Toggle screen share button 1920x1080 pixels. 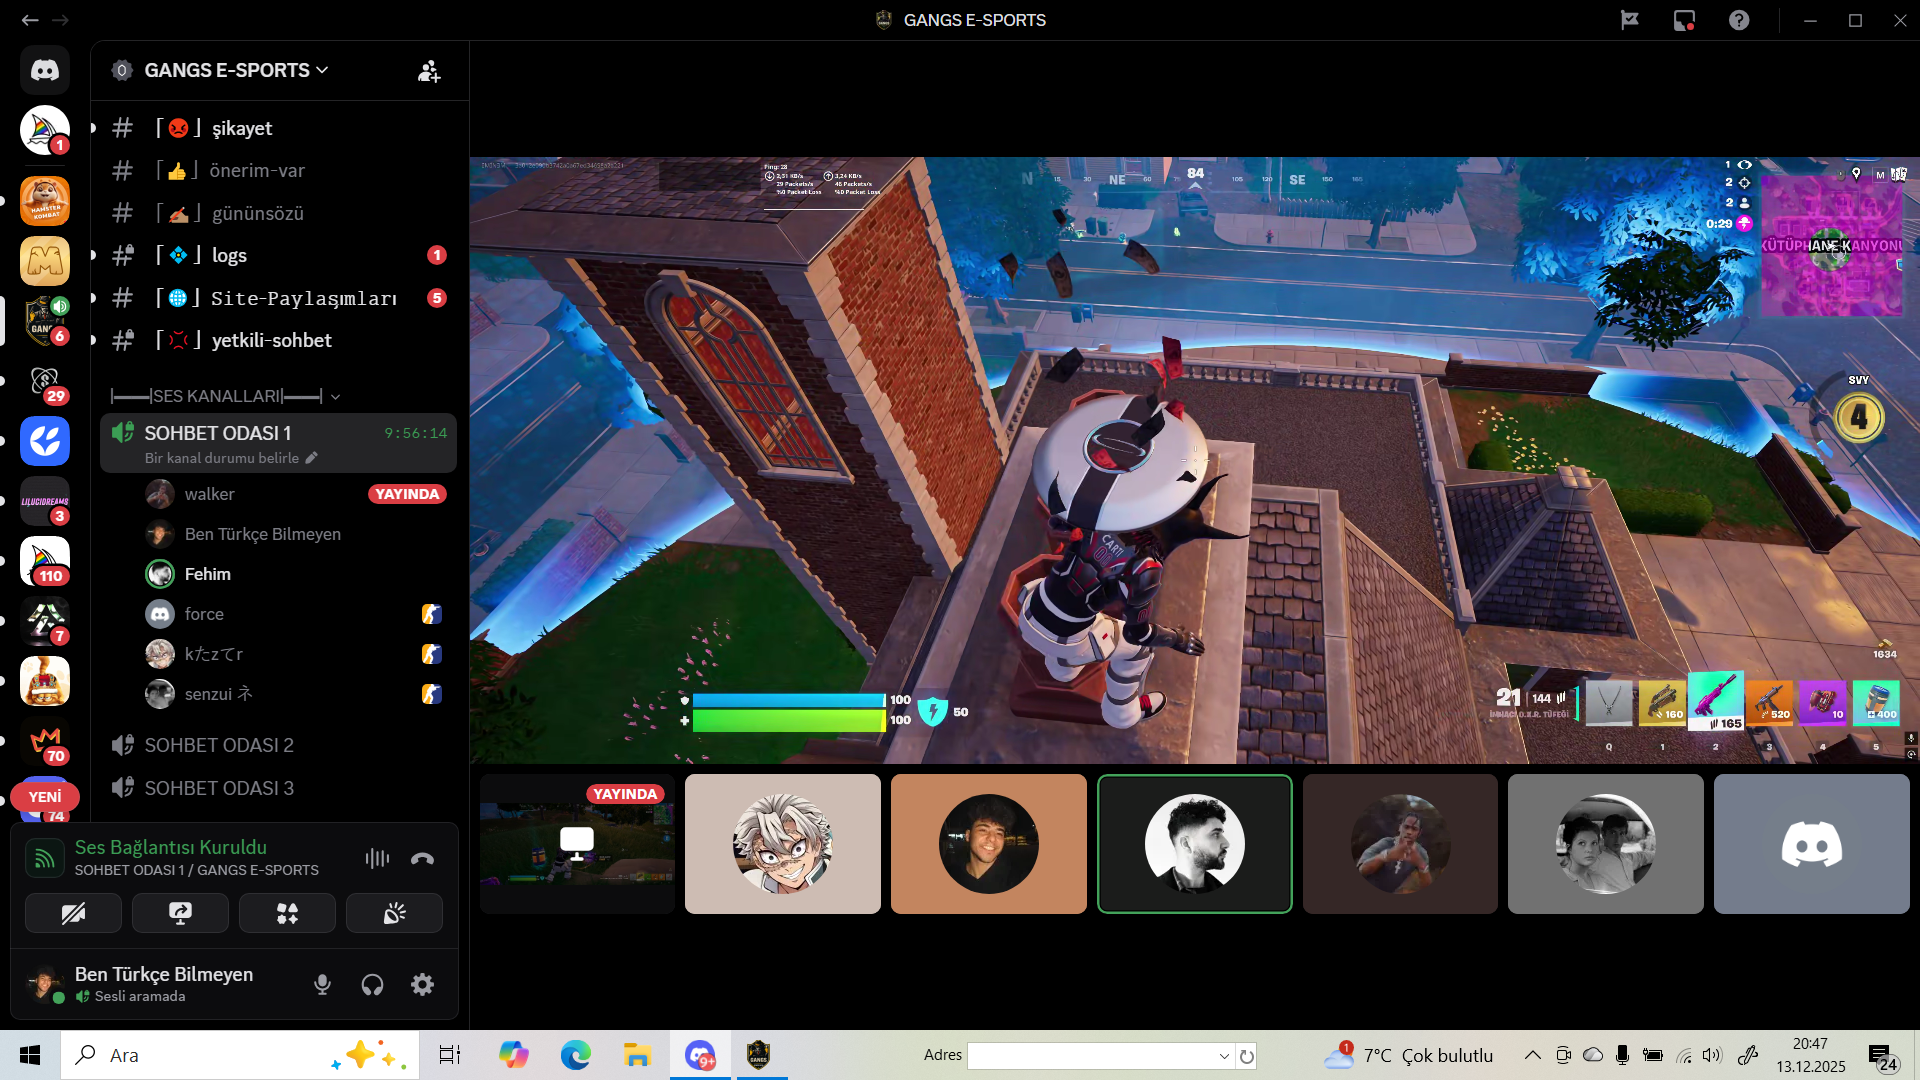click(x=180, y=913)
